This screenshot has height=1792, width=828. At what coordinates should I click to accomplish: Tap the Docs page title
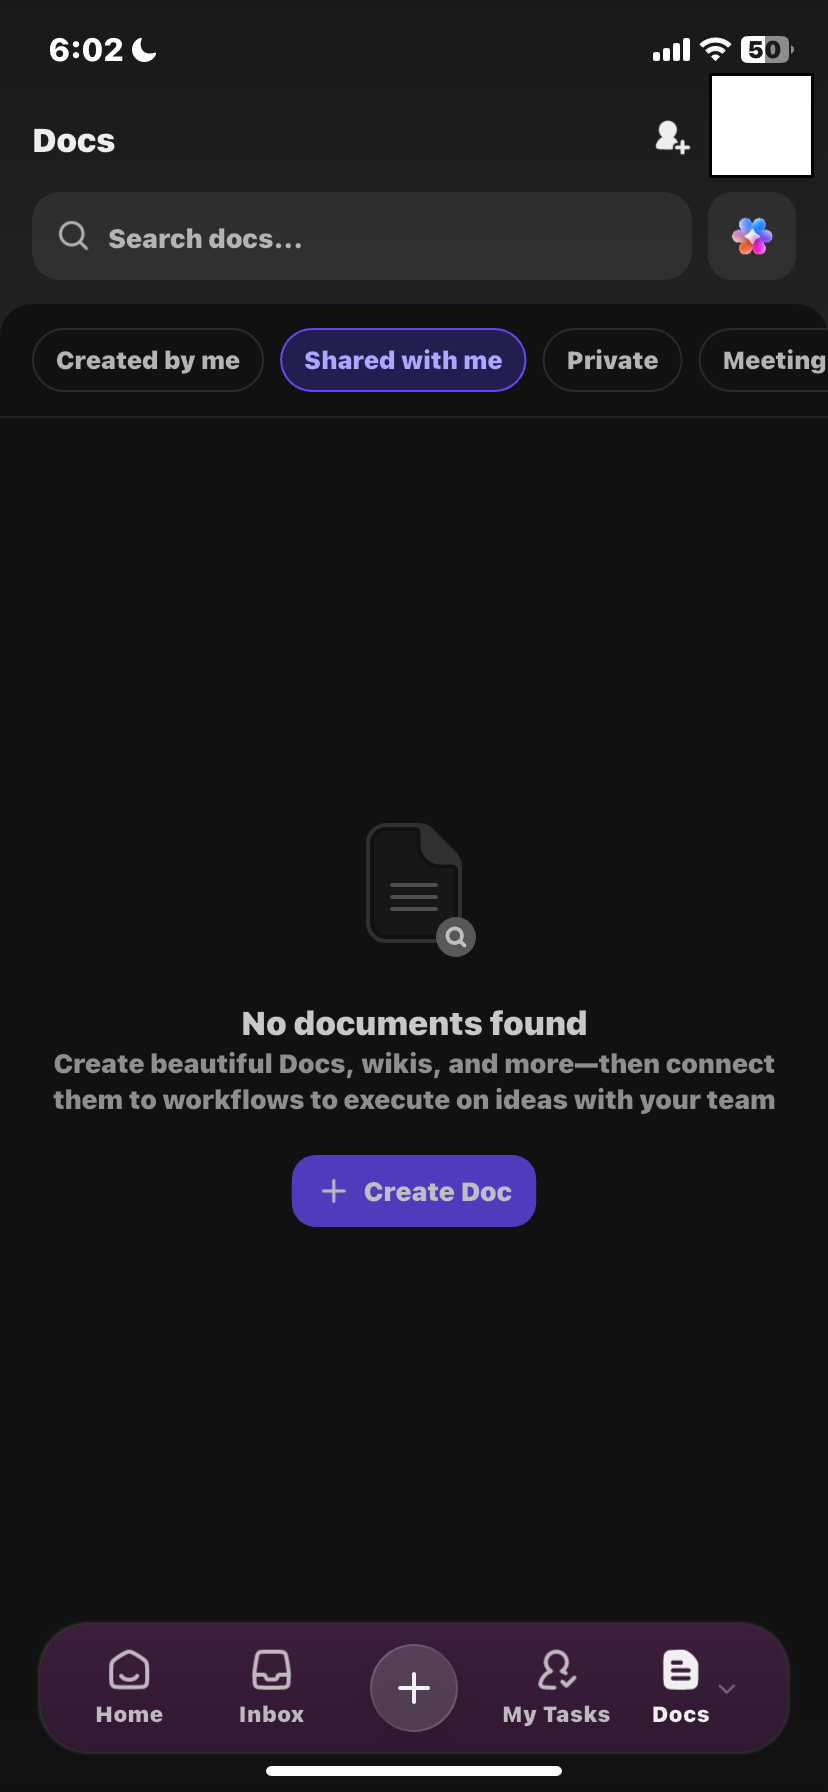pyautogui.click(x=74, y=141)
